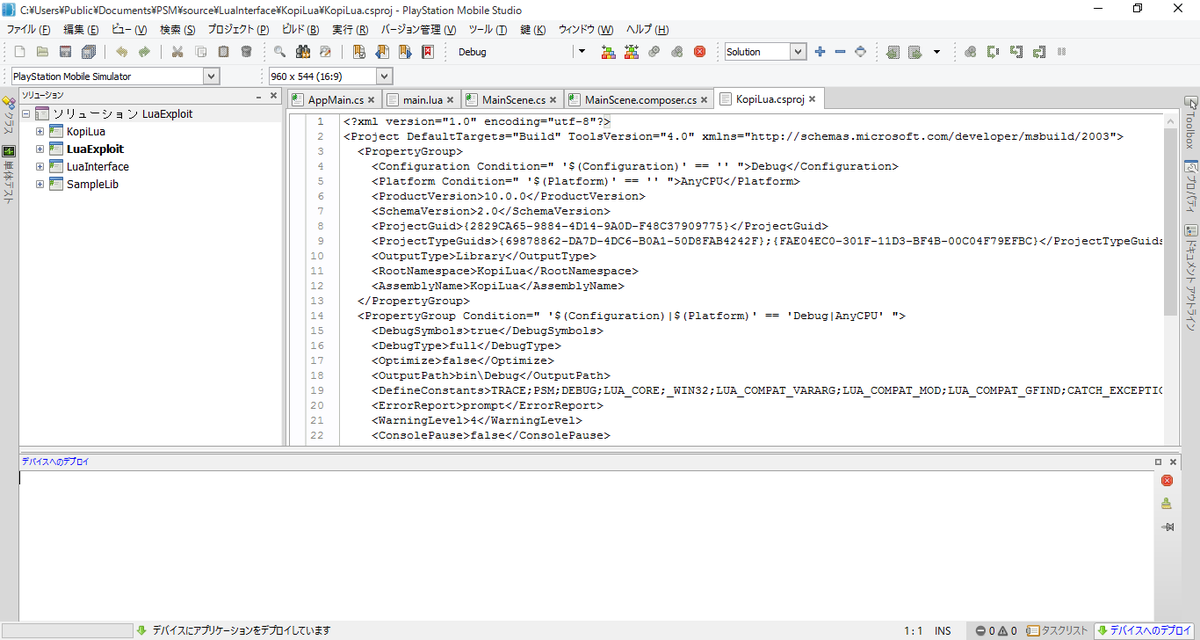Open the 実行 (R) menu
Image resolution: width=1200 pixels, height=640 pixels.
(x=352, y=30)
